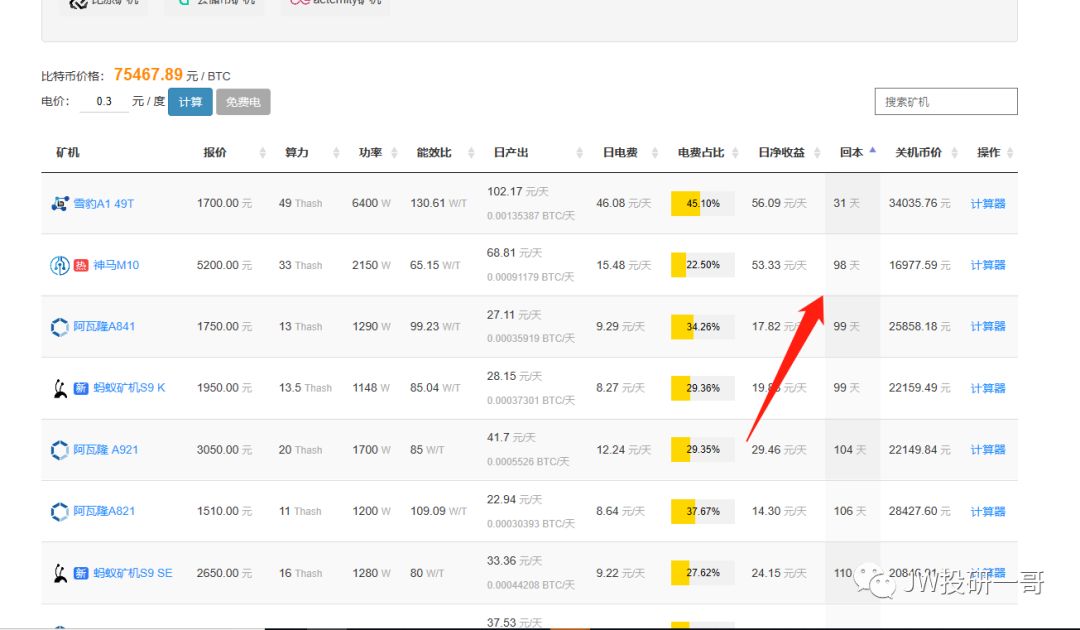Click the 104 天 payback cell
Viewport: 1080px width, 630px height.
[x=849, y=450]
